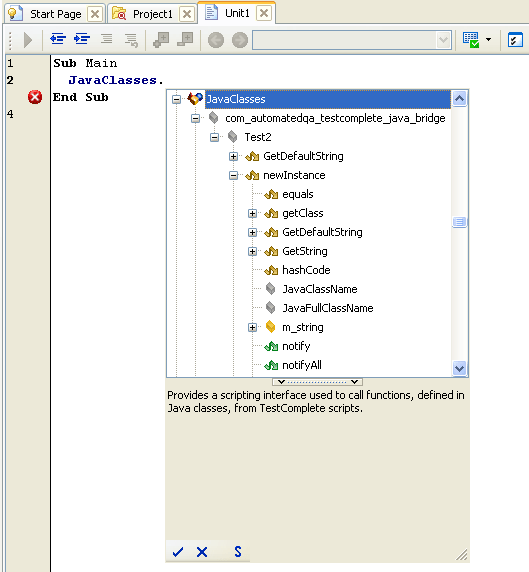The width and height of the screenshot is (529, 572).
Task: Click the comment block lines icon
Action: (x=107, y=39)
